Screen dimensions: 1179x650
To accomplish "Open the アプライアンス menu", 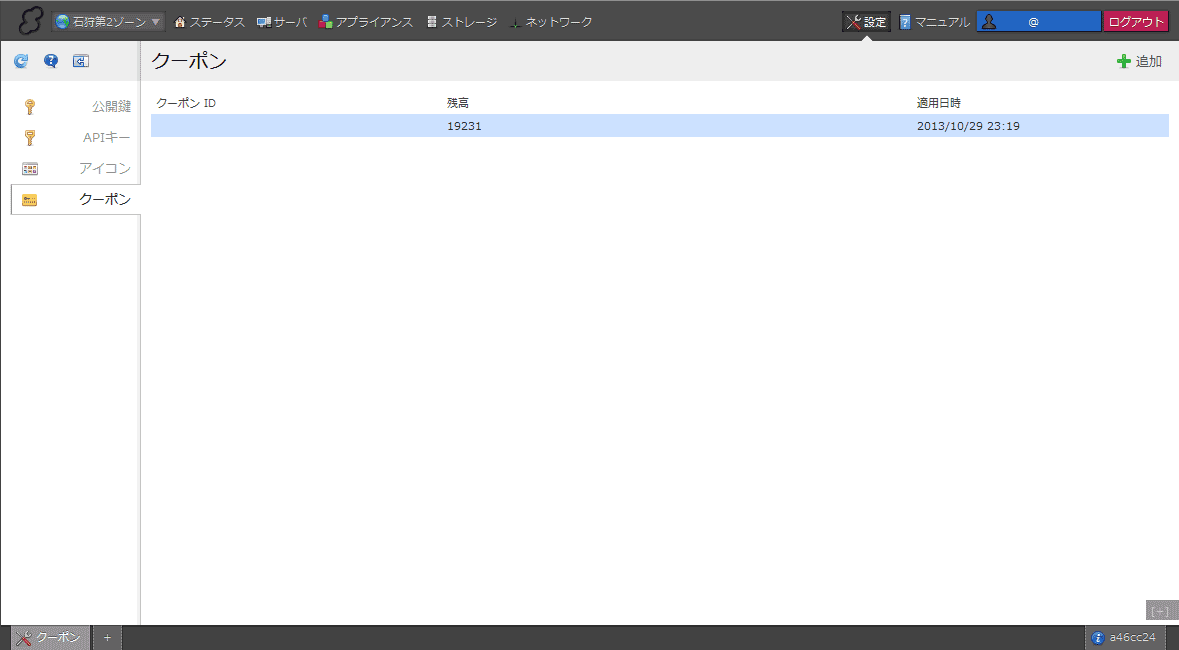I will point(366,22).
